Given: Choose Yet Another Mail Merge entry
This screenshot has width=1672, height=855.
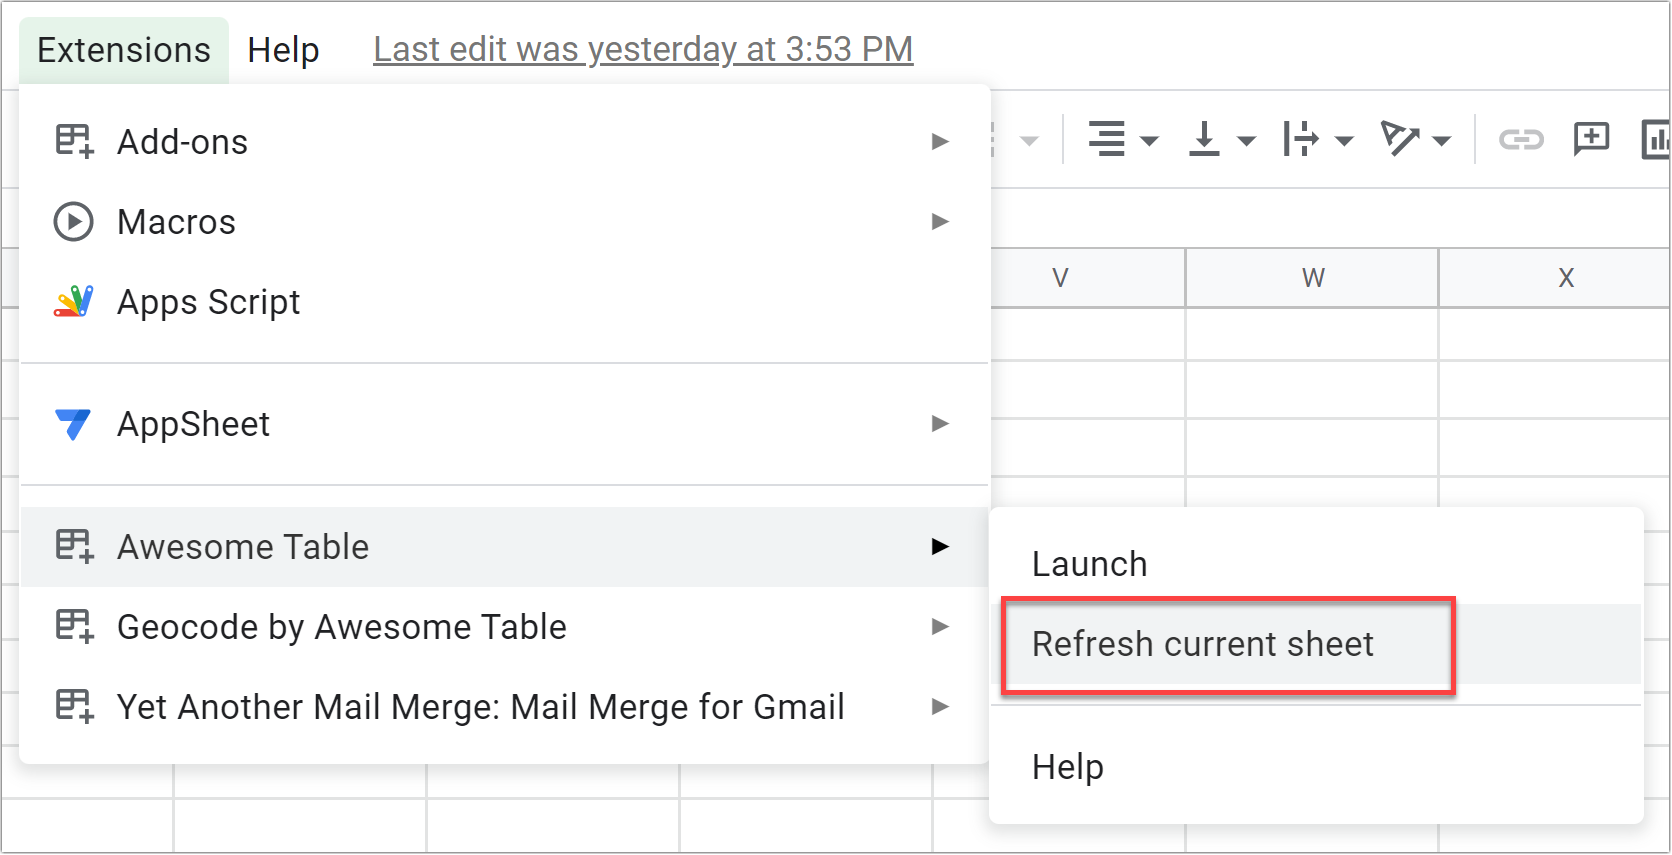Looking at the screenshot, I should pyautogui.click(x=480, y=707).
